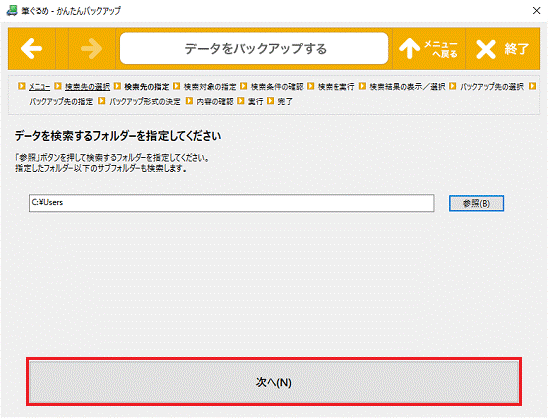Click the 完了 breadcrumb step
Image resolution: width=548 pixels, height=418 pixels.
tap(285, 102)
